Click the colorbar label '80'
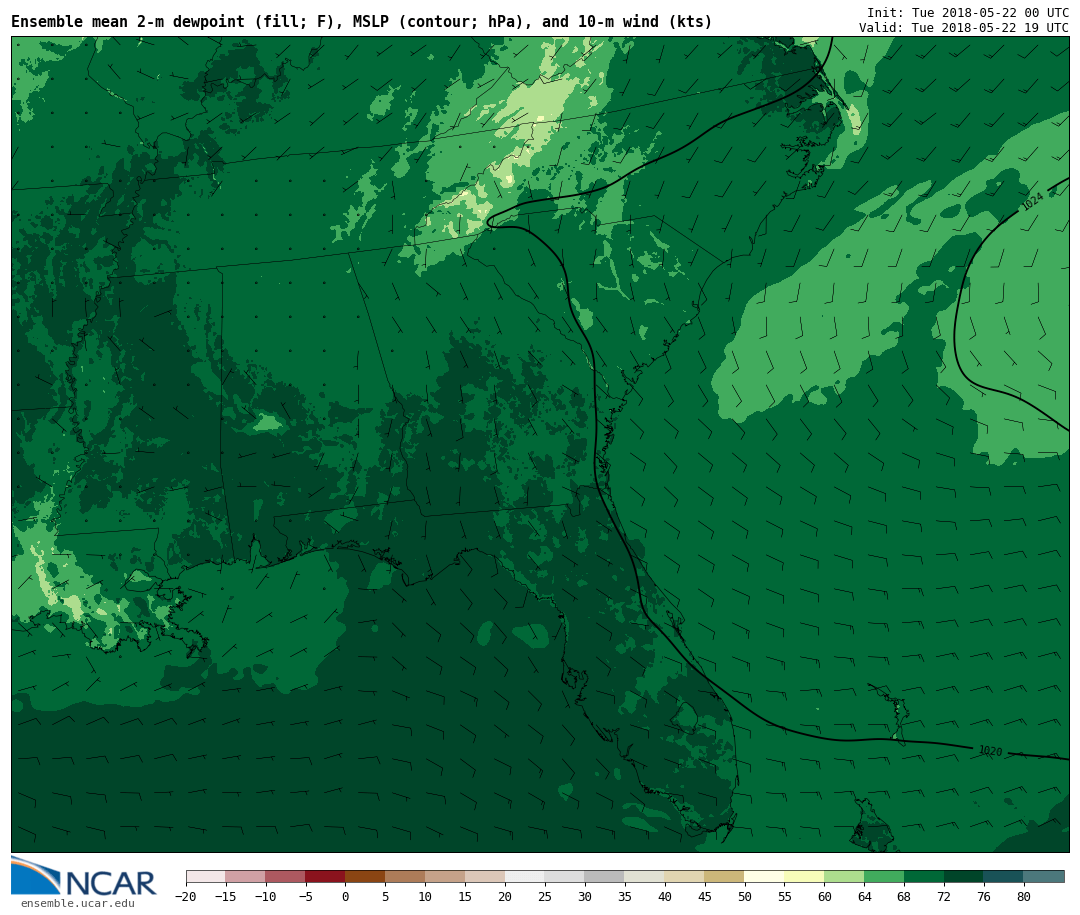This screenshot has width=1080, height=915. [x=1024, y=896]
